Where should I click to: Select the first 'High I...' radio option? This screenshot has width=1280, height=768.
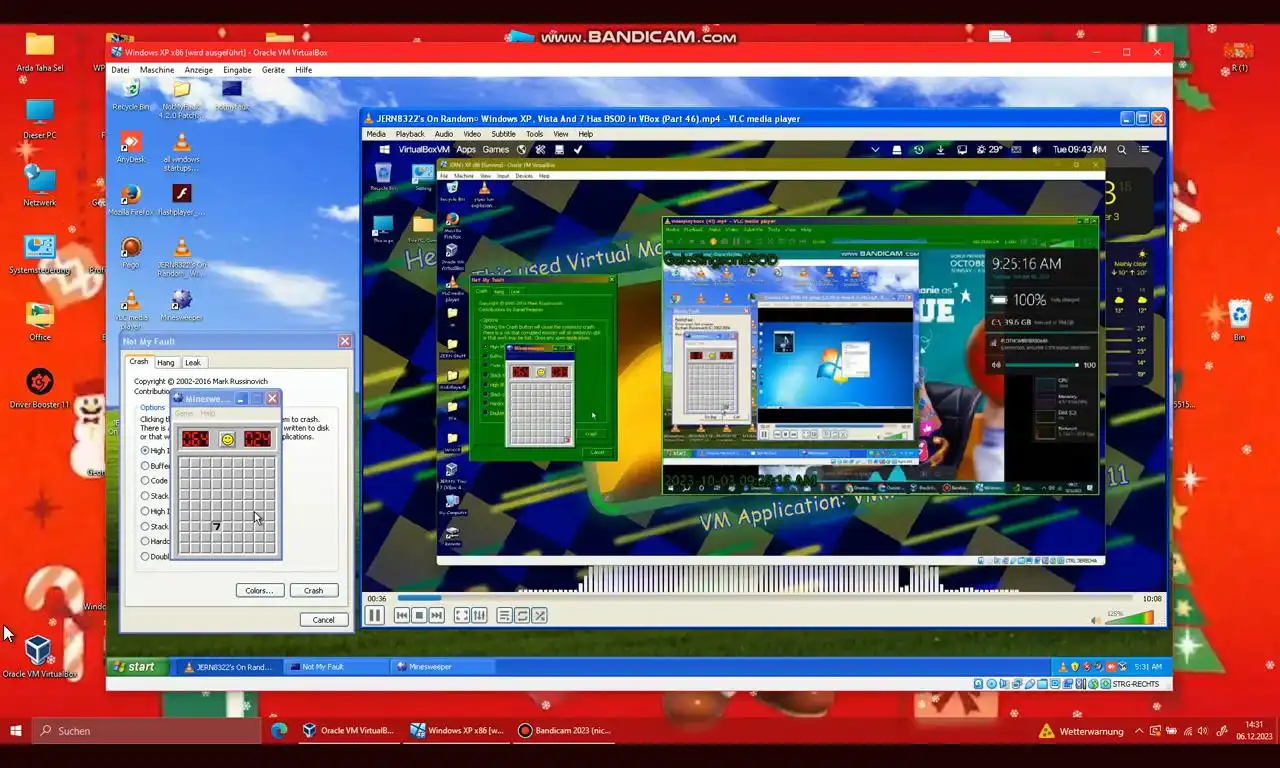pyautogui.click(x=145, y=451)
